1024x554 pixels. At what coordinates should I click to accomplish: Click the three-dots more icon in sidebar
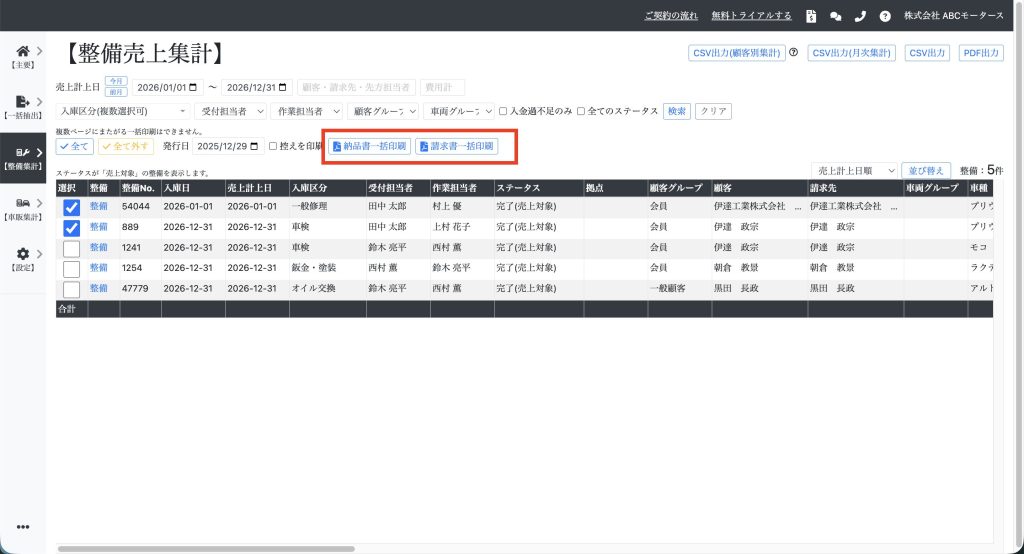pyautogui.click(x=22, y=527)
